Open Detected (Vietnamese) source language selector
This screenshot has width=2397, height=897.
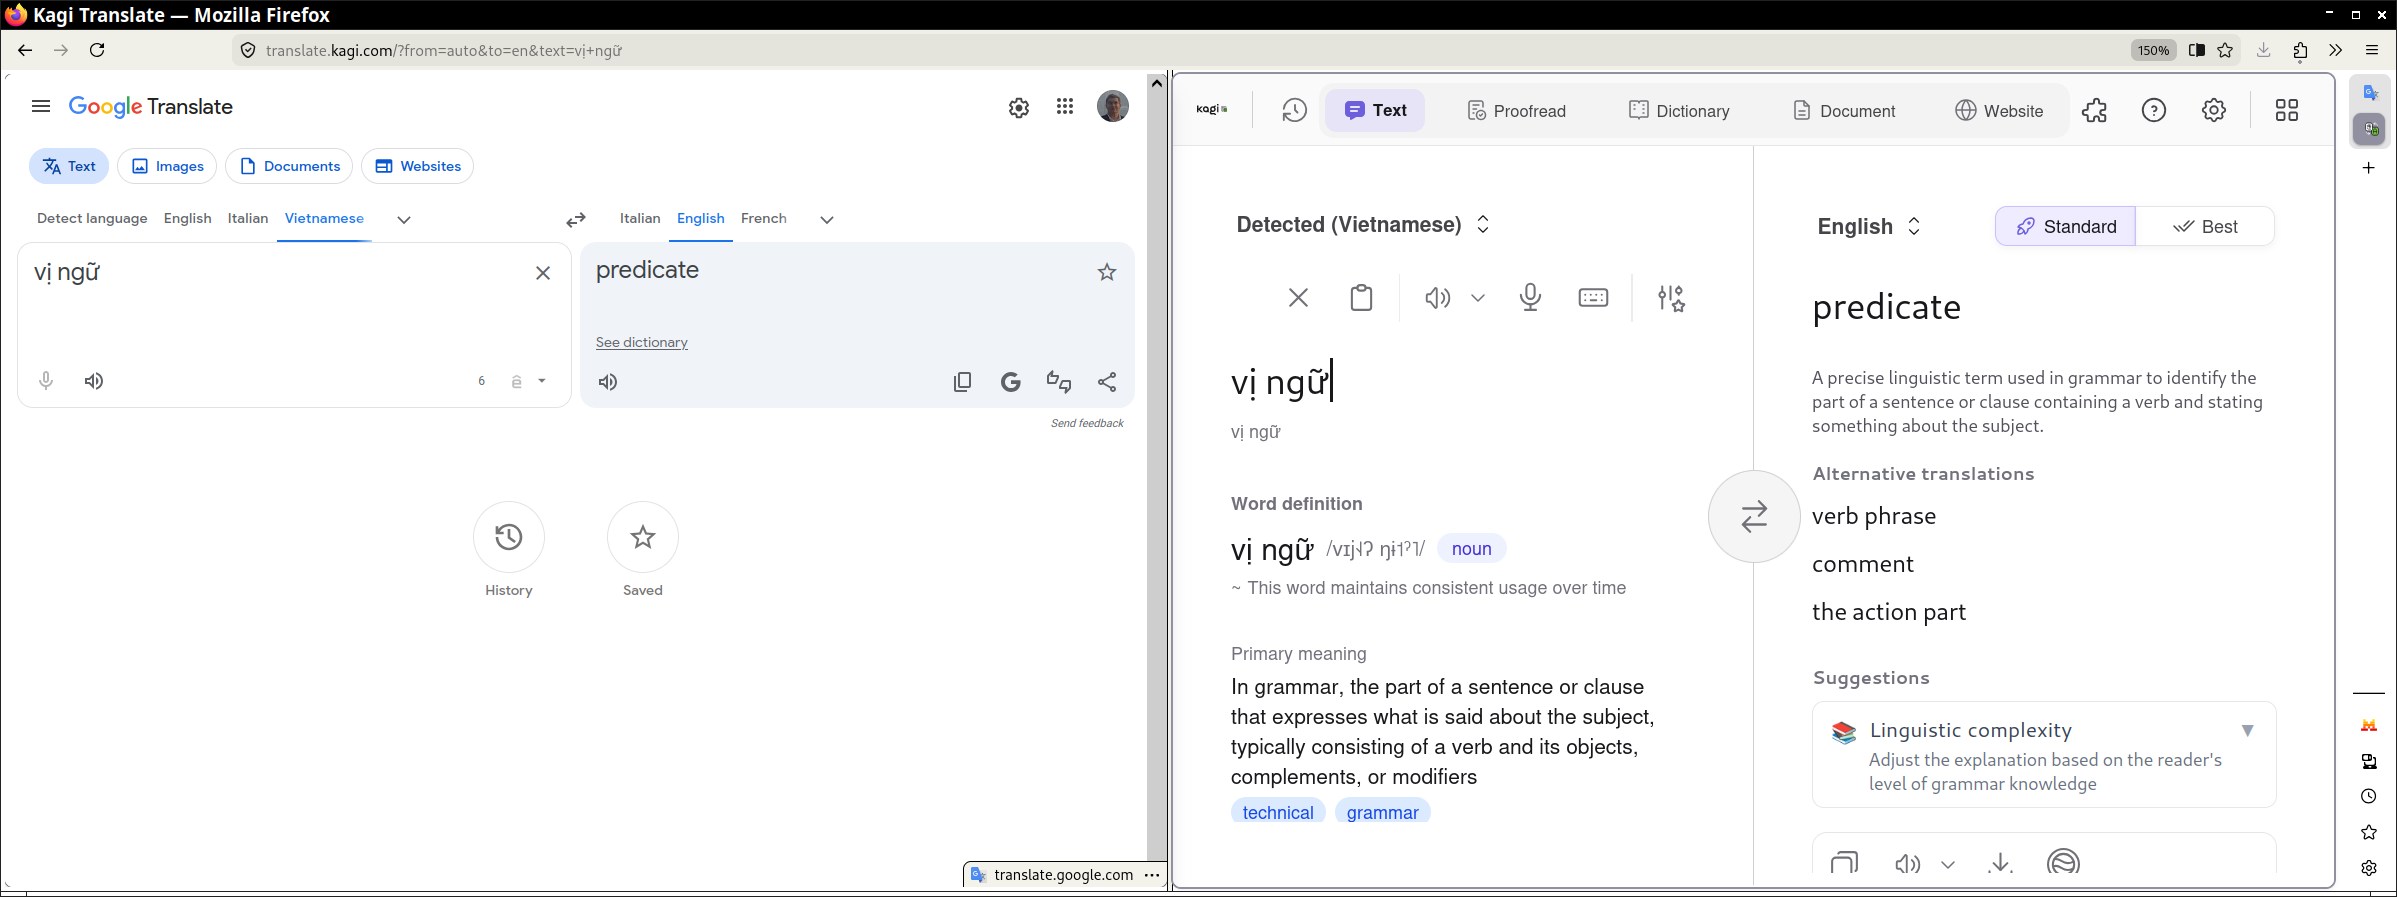[1362, 225]
